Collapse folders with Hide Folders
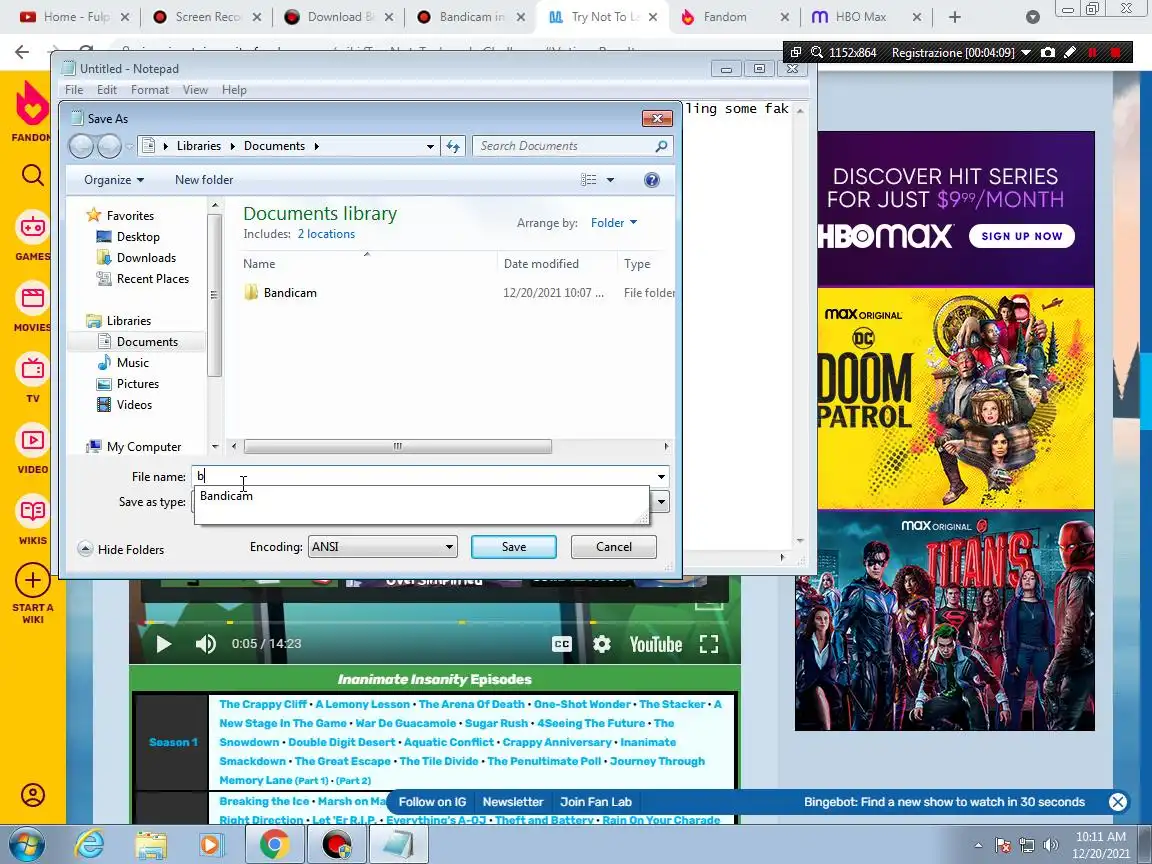The width and height of the screenshot is (1152, 864). [x=121, y=550]
